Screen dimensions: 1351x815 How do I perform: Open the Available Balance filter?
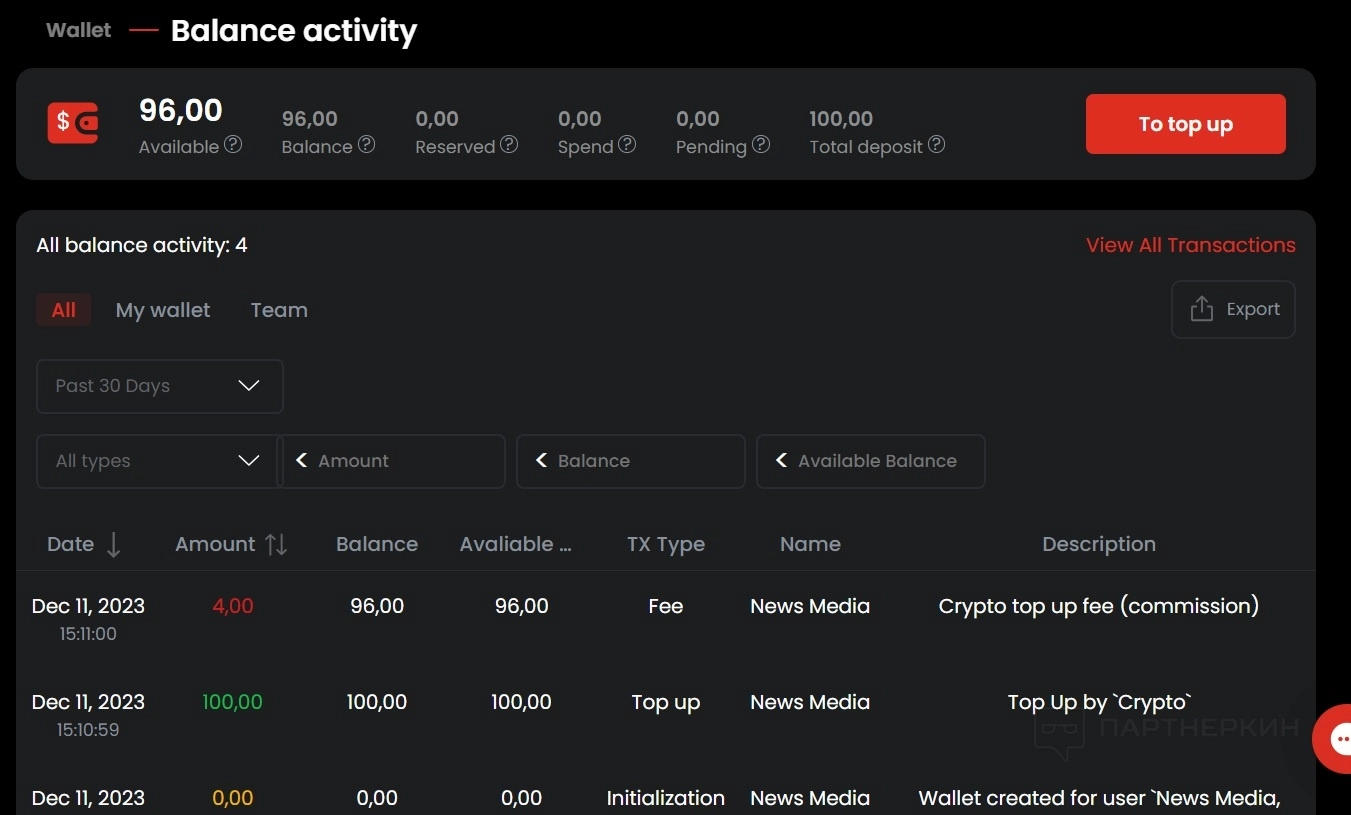click(870, 461)
